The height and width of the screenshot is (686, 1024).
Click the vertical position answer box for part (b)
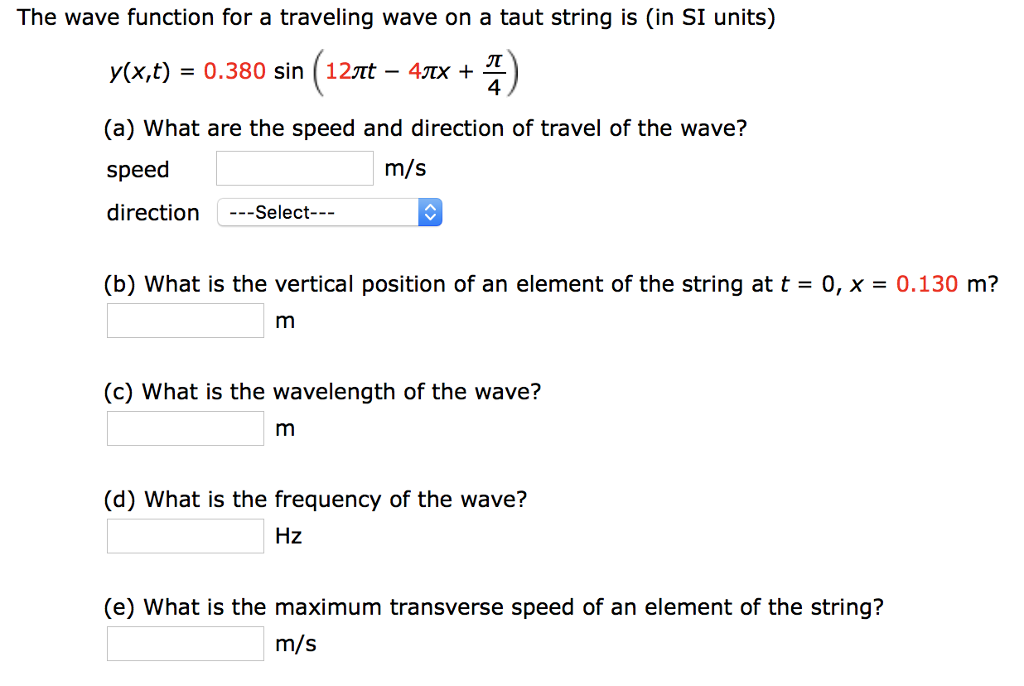tap(184, 320)
